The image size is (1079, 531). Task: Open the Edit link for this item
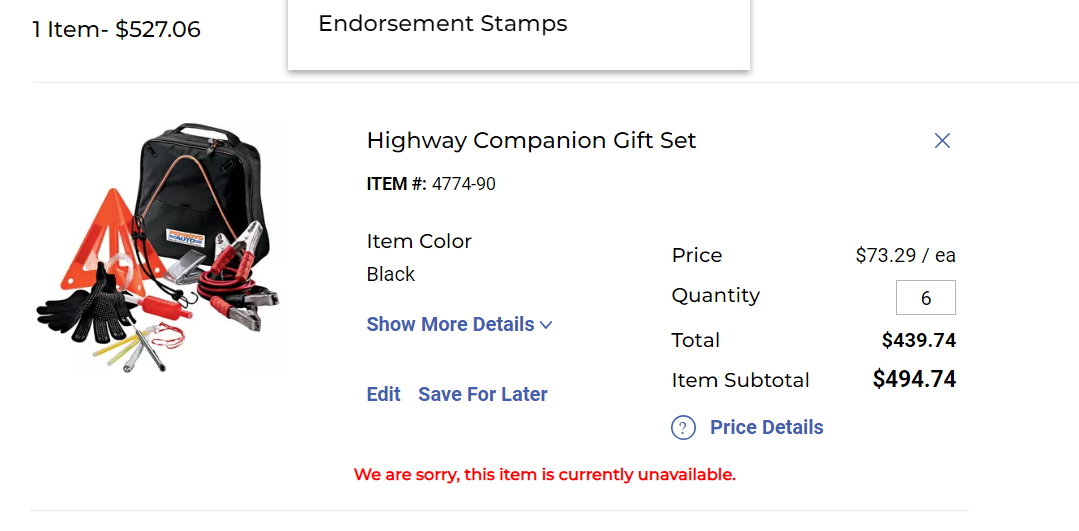point(383,394)
